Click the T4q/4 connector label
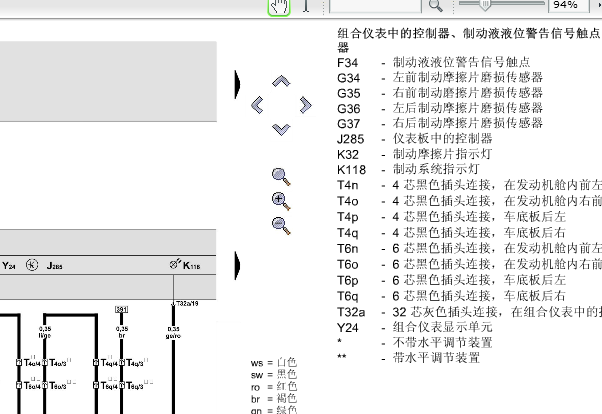The width and height of the screenshot is (602, 414). click(x=109, y=363)
